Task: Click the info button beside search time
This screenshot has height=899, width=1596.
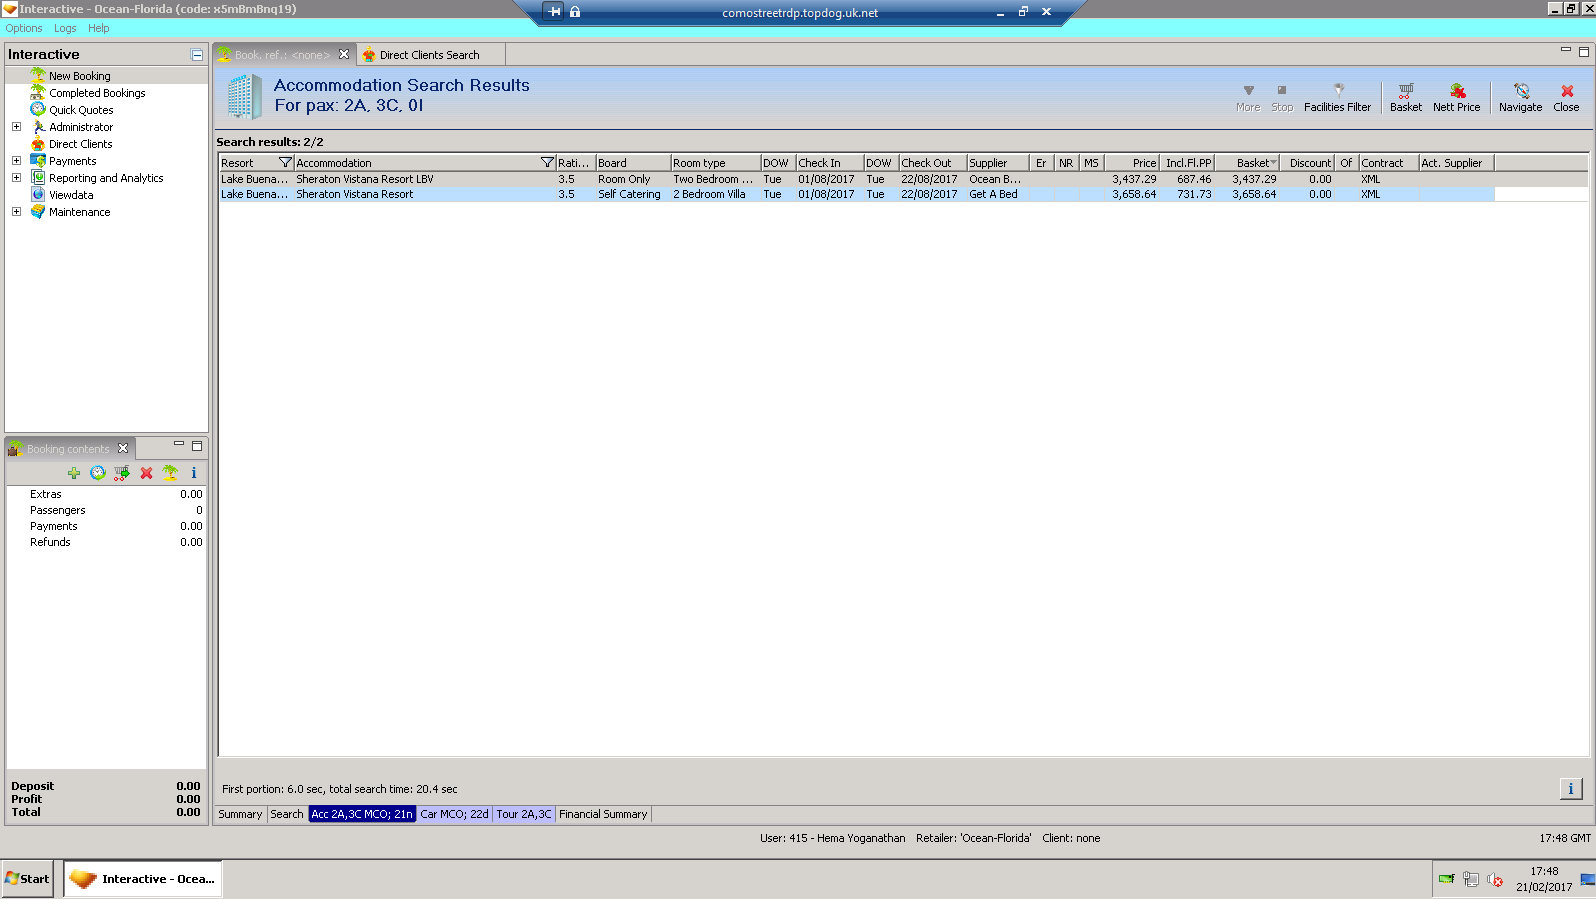Action: [1571, 789]
